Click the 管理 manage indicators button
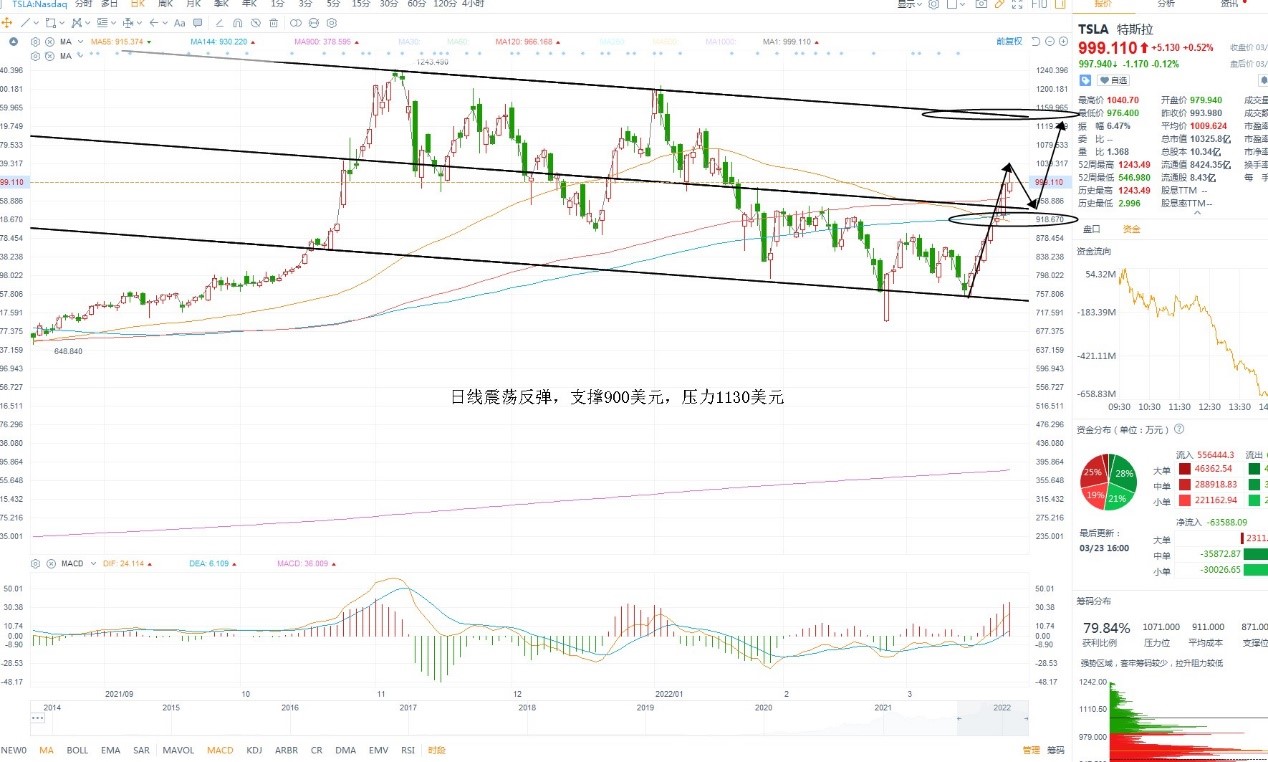 click(x=1031, y=750)
